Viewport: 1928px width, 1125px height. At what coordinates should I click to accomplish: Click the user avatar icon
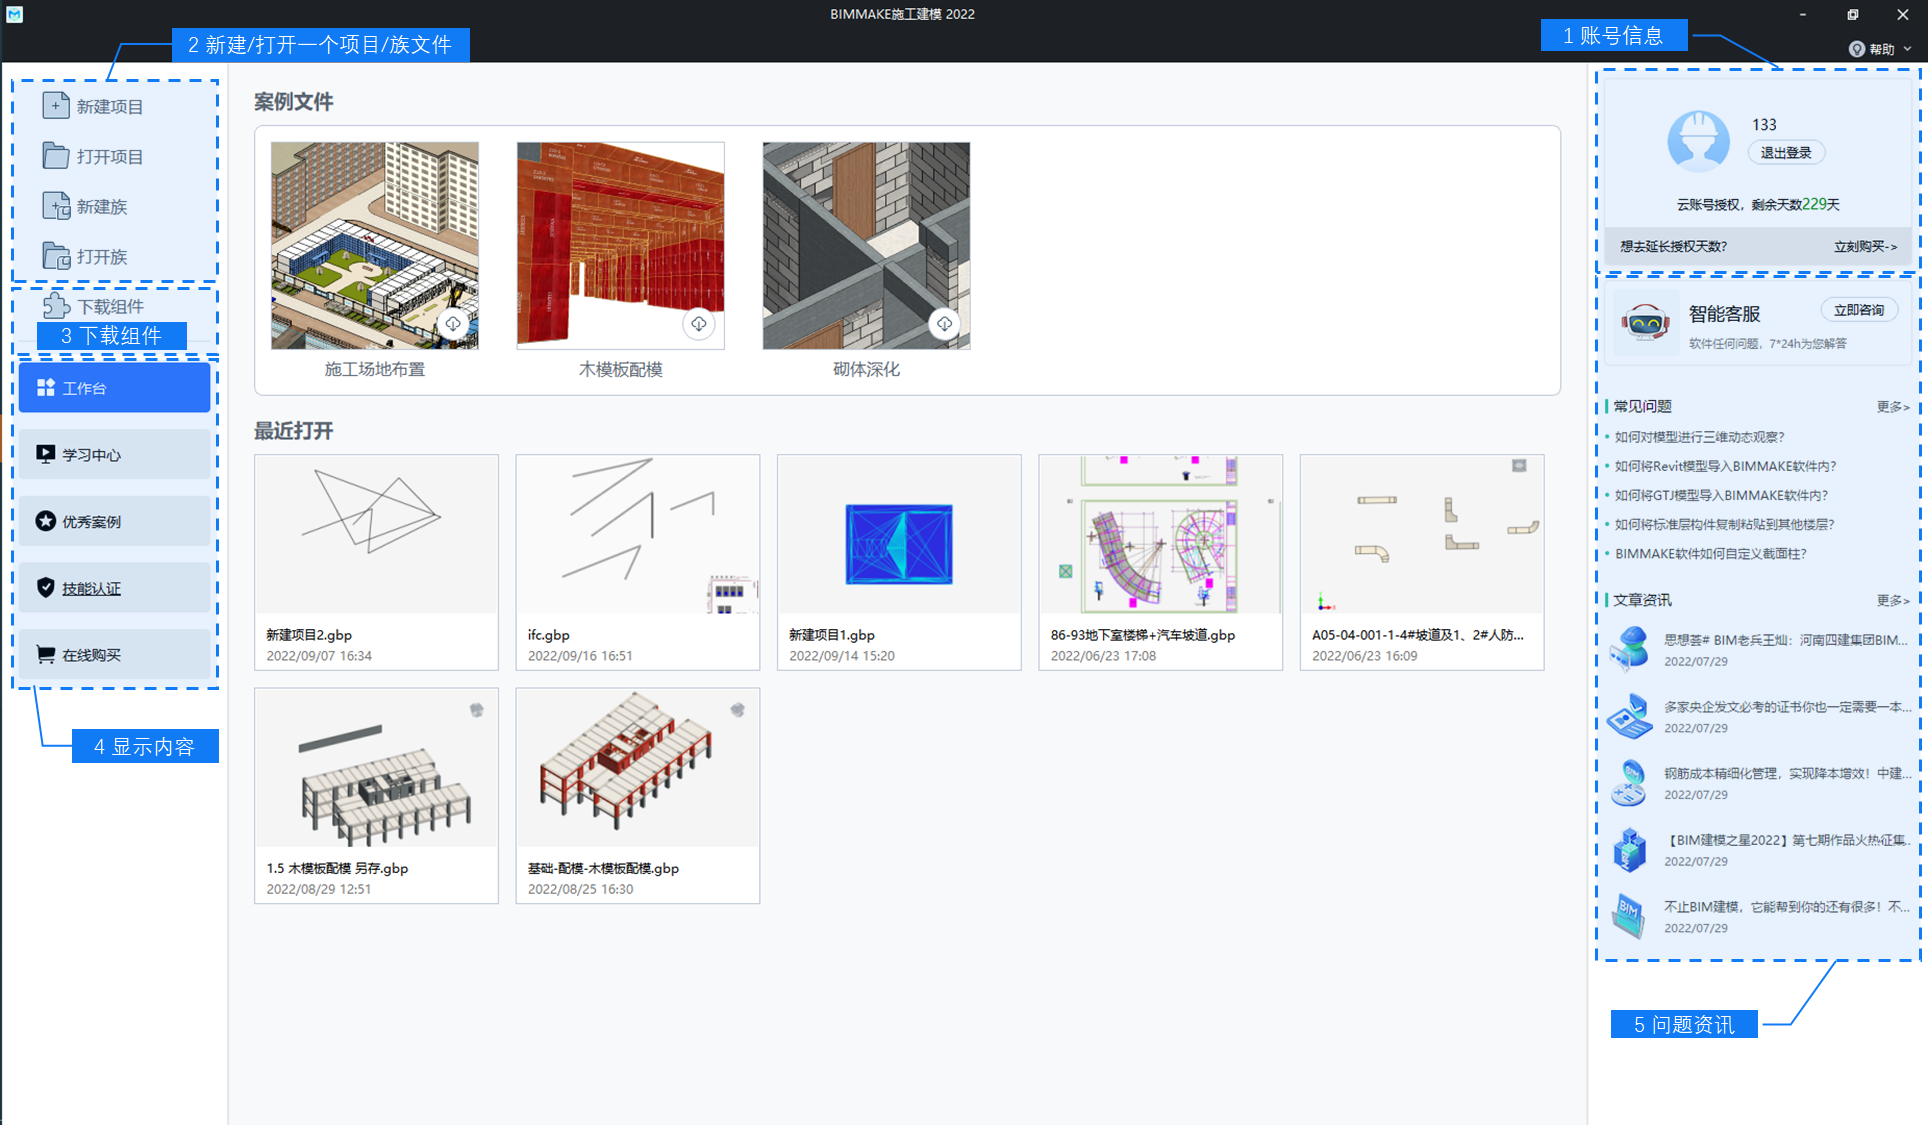click(x=1698, y=139)
